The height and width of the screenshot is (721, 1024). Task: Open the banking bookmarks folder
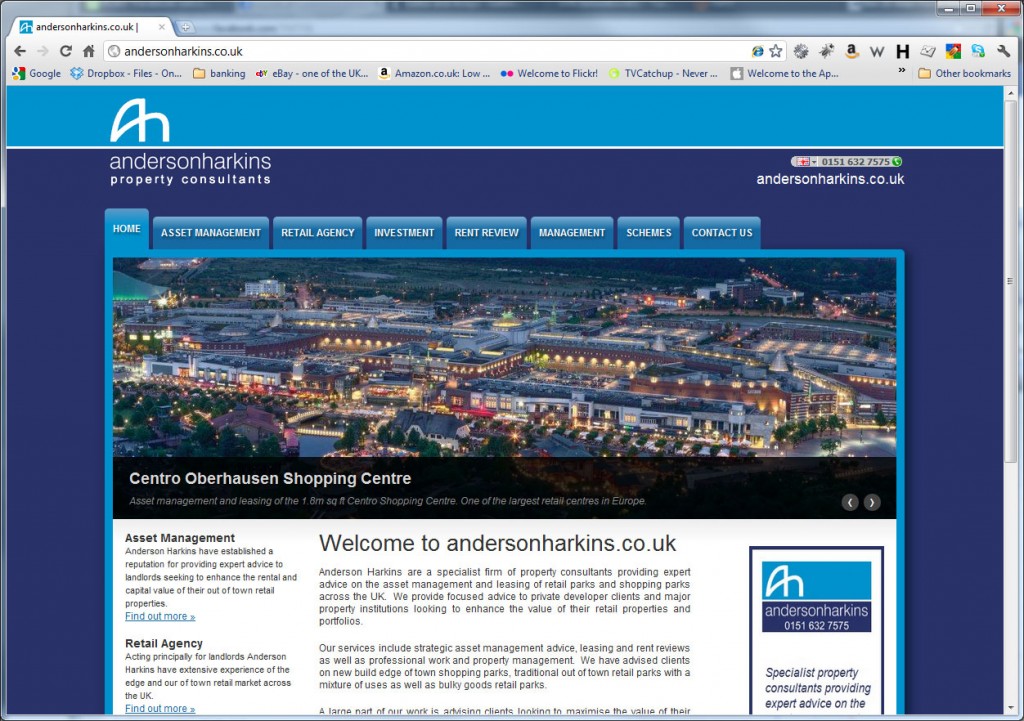pyautogui.click(x=219, y=73)
